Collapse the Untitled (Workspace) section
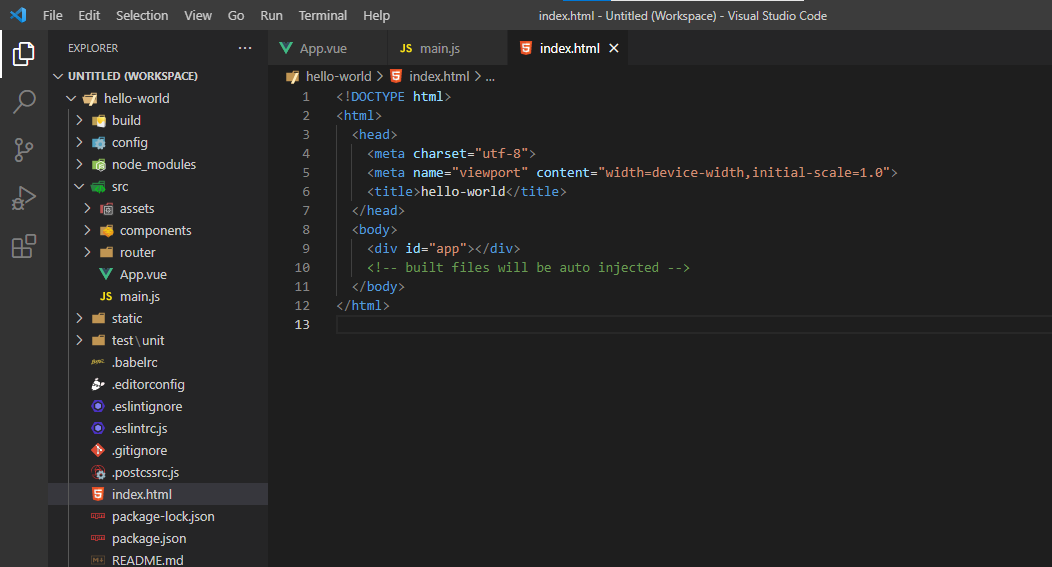This screenshot has height=567, width=1052. click(x=132, y=76)
